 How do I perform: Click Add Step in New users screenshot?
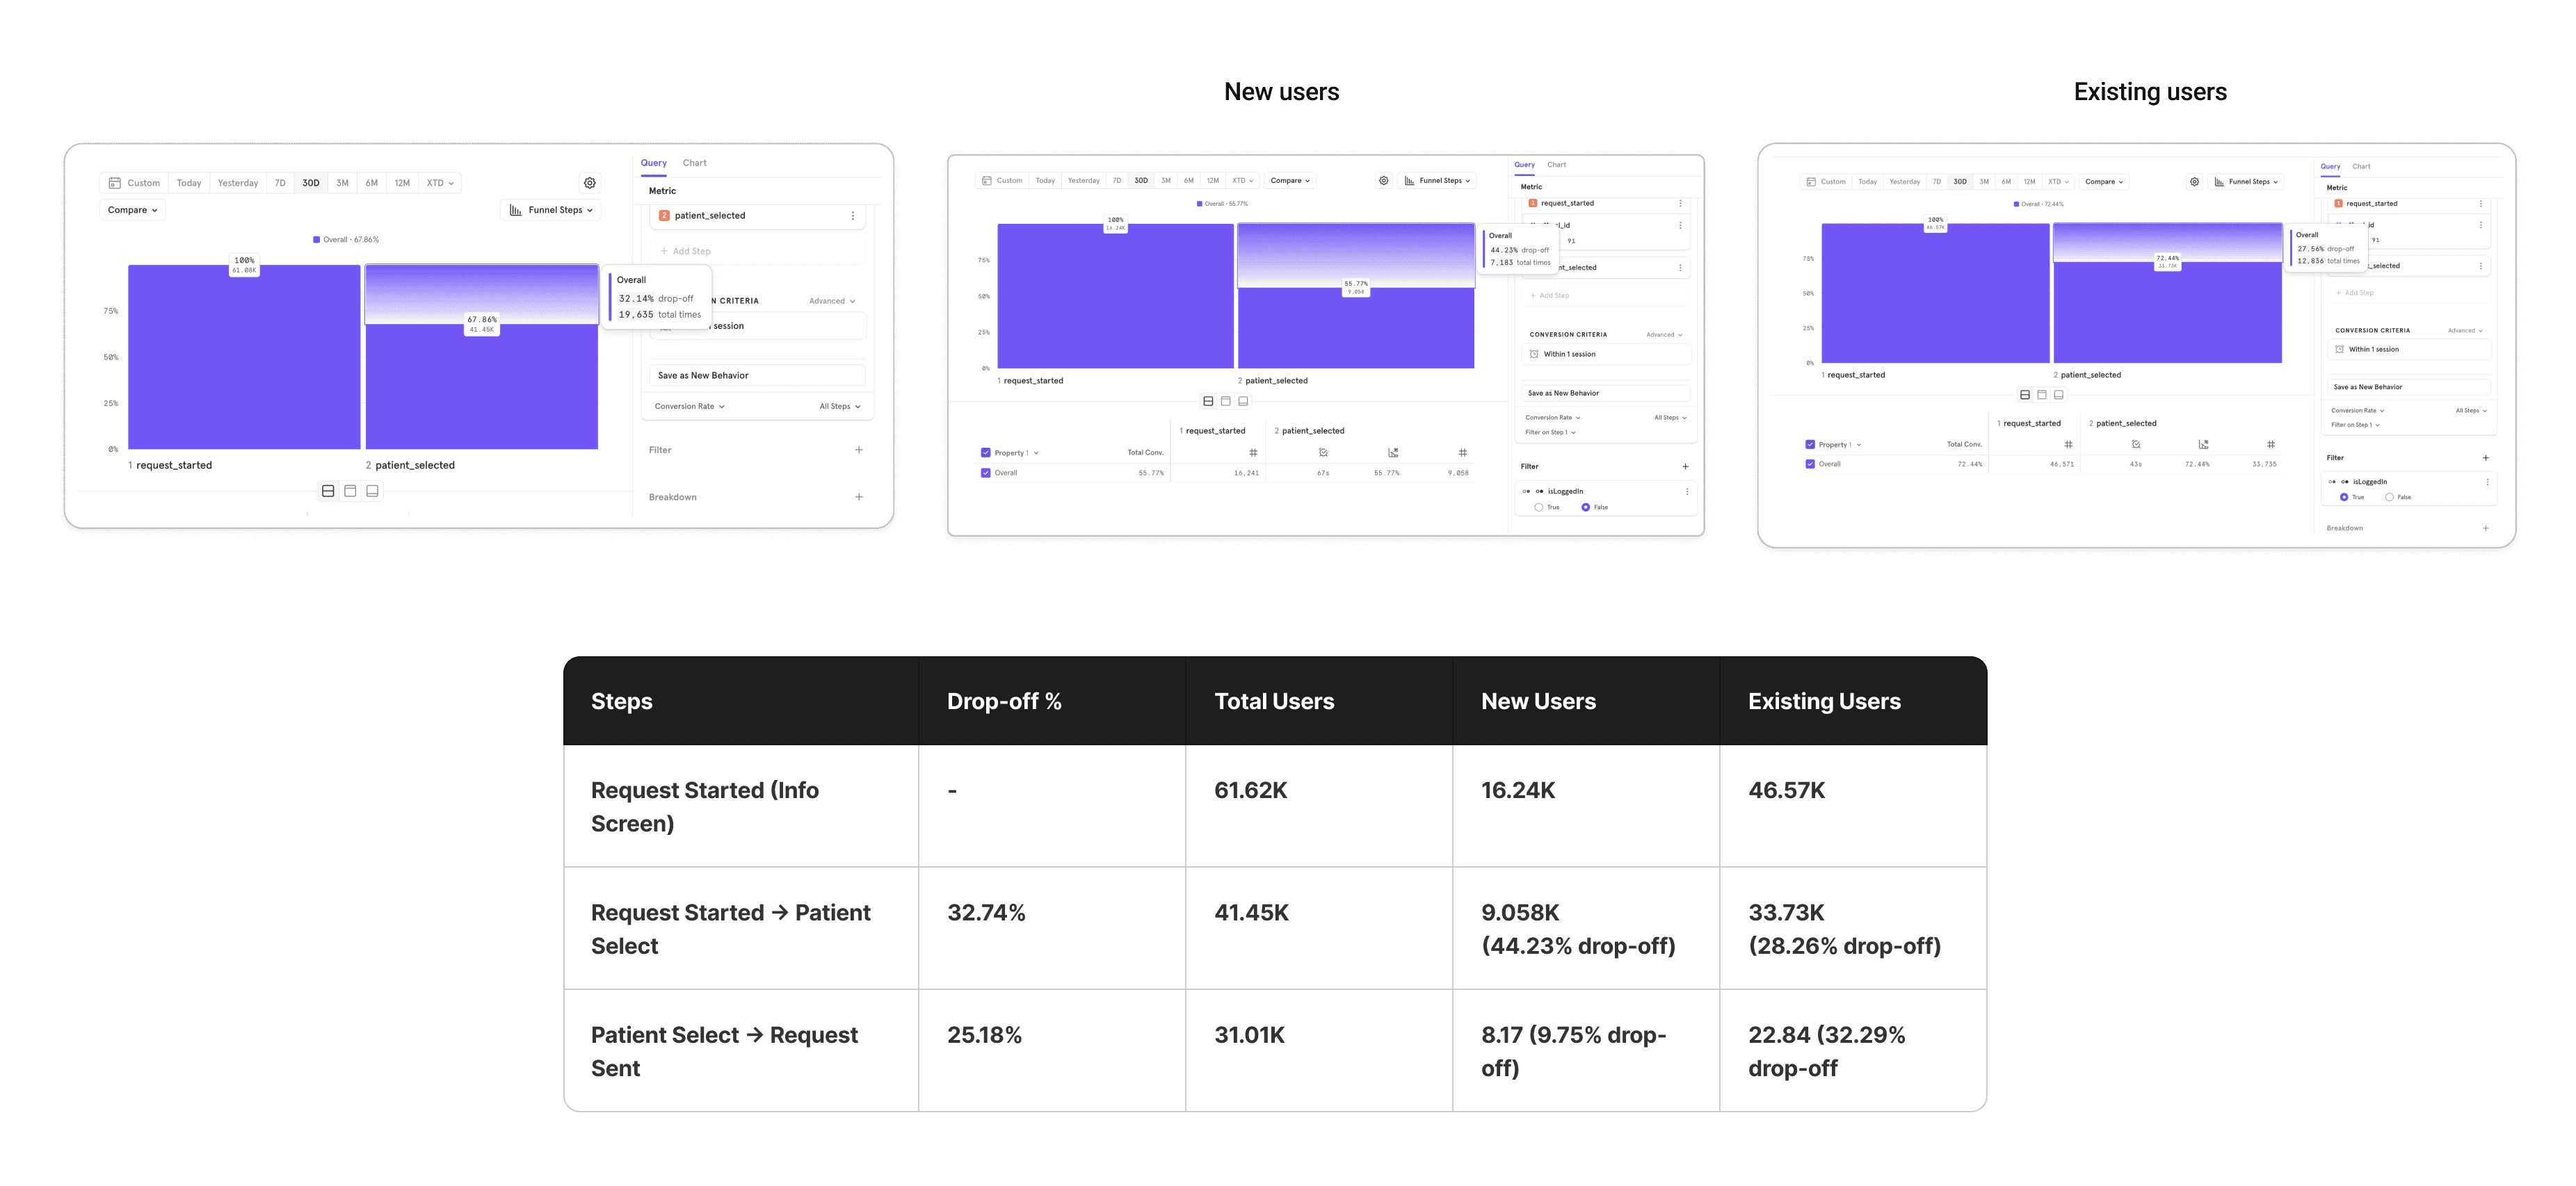click(x=1606, y=296)
